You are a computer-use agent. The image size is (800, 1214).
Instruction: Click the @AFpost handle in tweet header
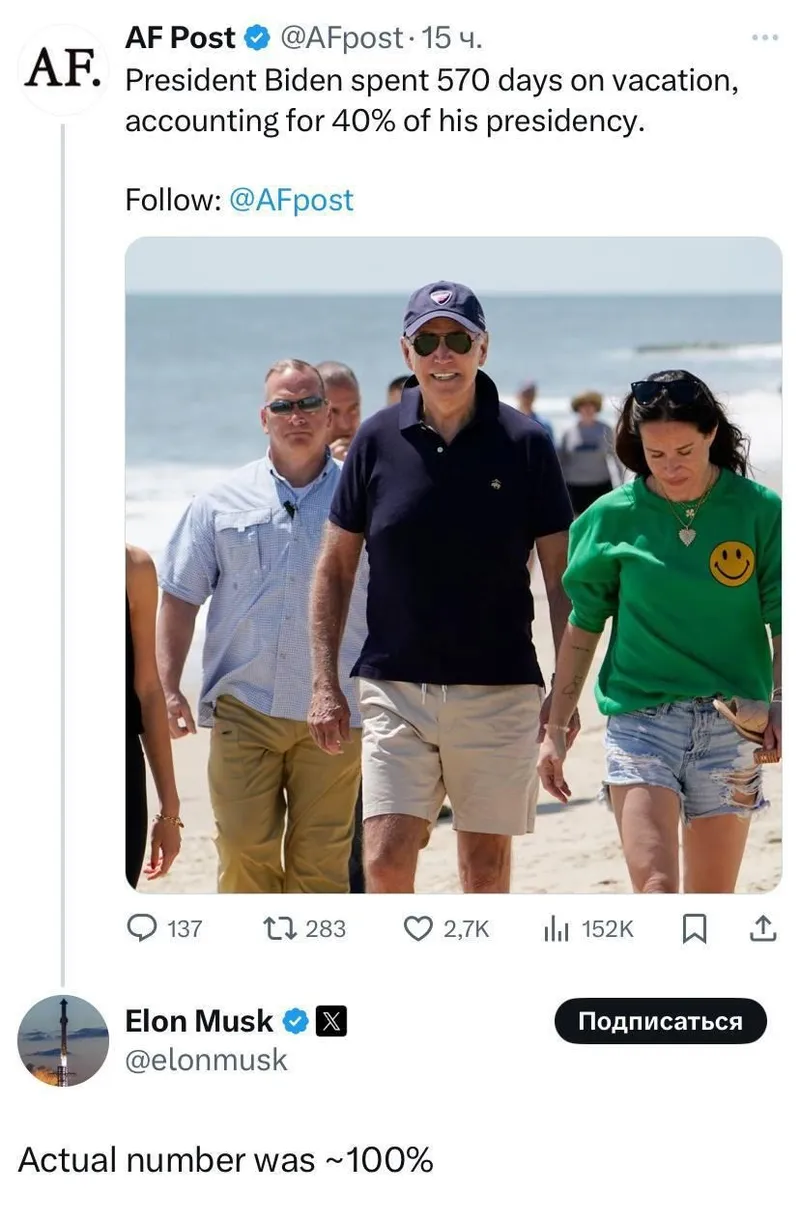pos(340,39)
